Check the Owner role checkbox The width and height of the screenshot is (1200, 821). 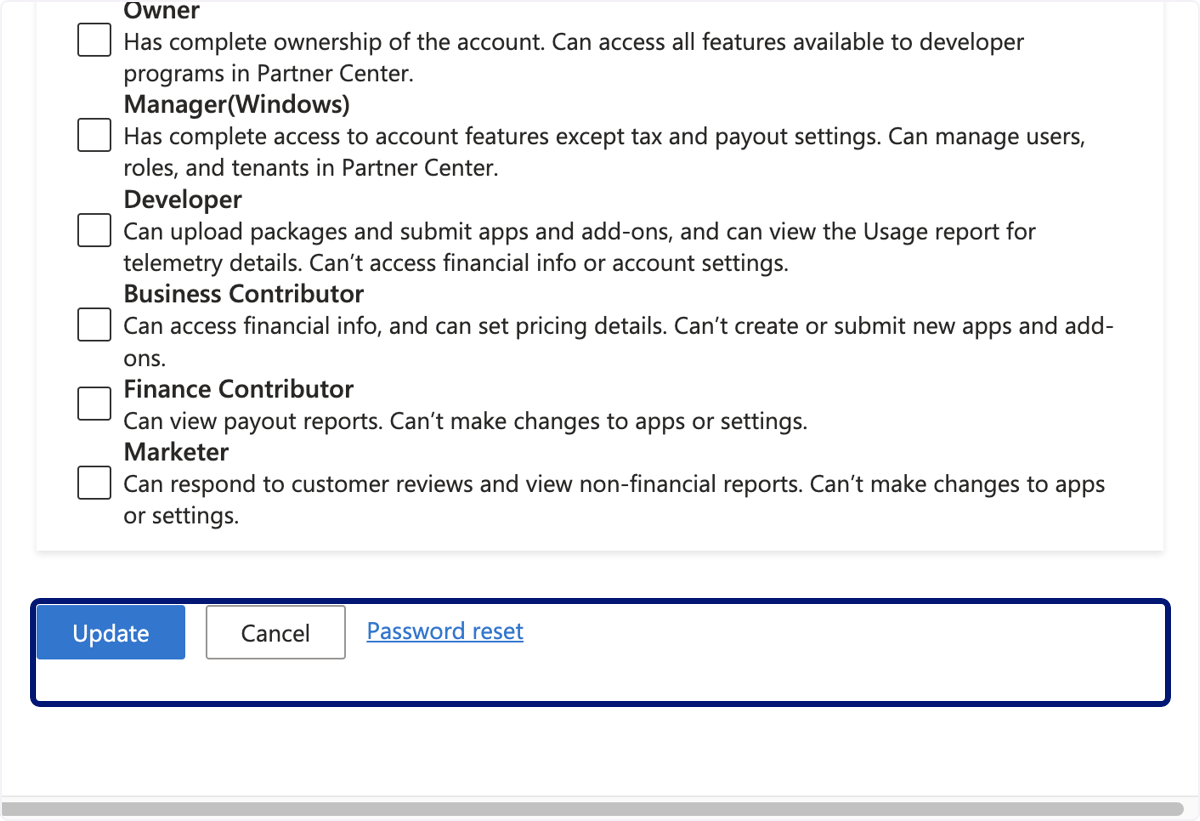pyautogui.click(x=94, y=40)
